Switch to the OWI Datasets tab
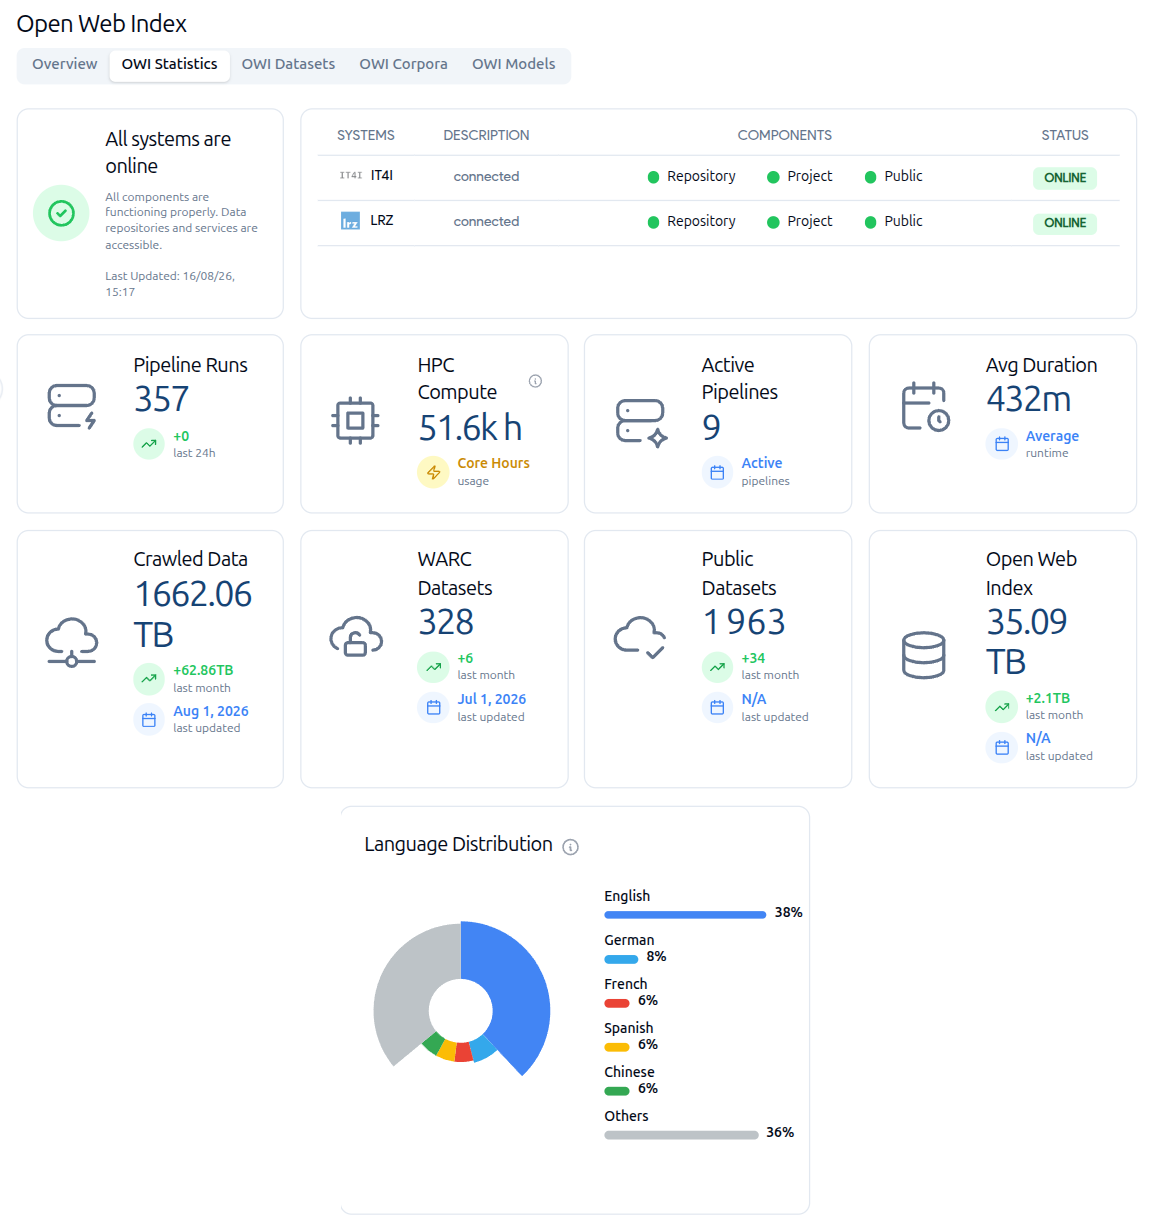The height and width of the screenshot is (1219, 1153). [288, 64]
